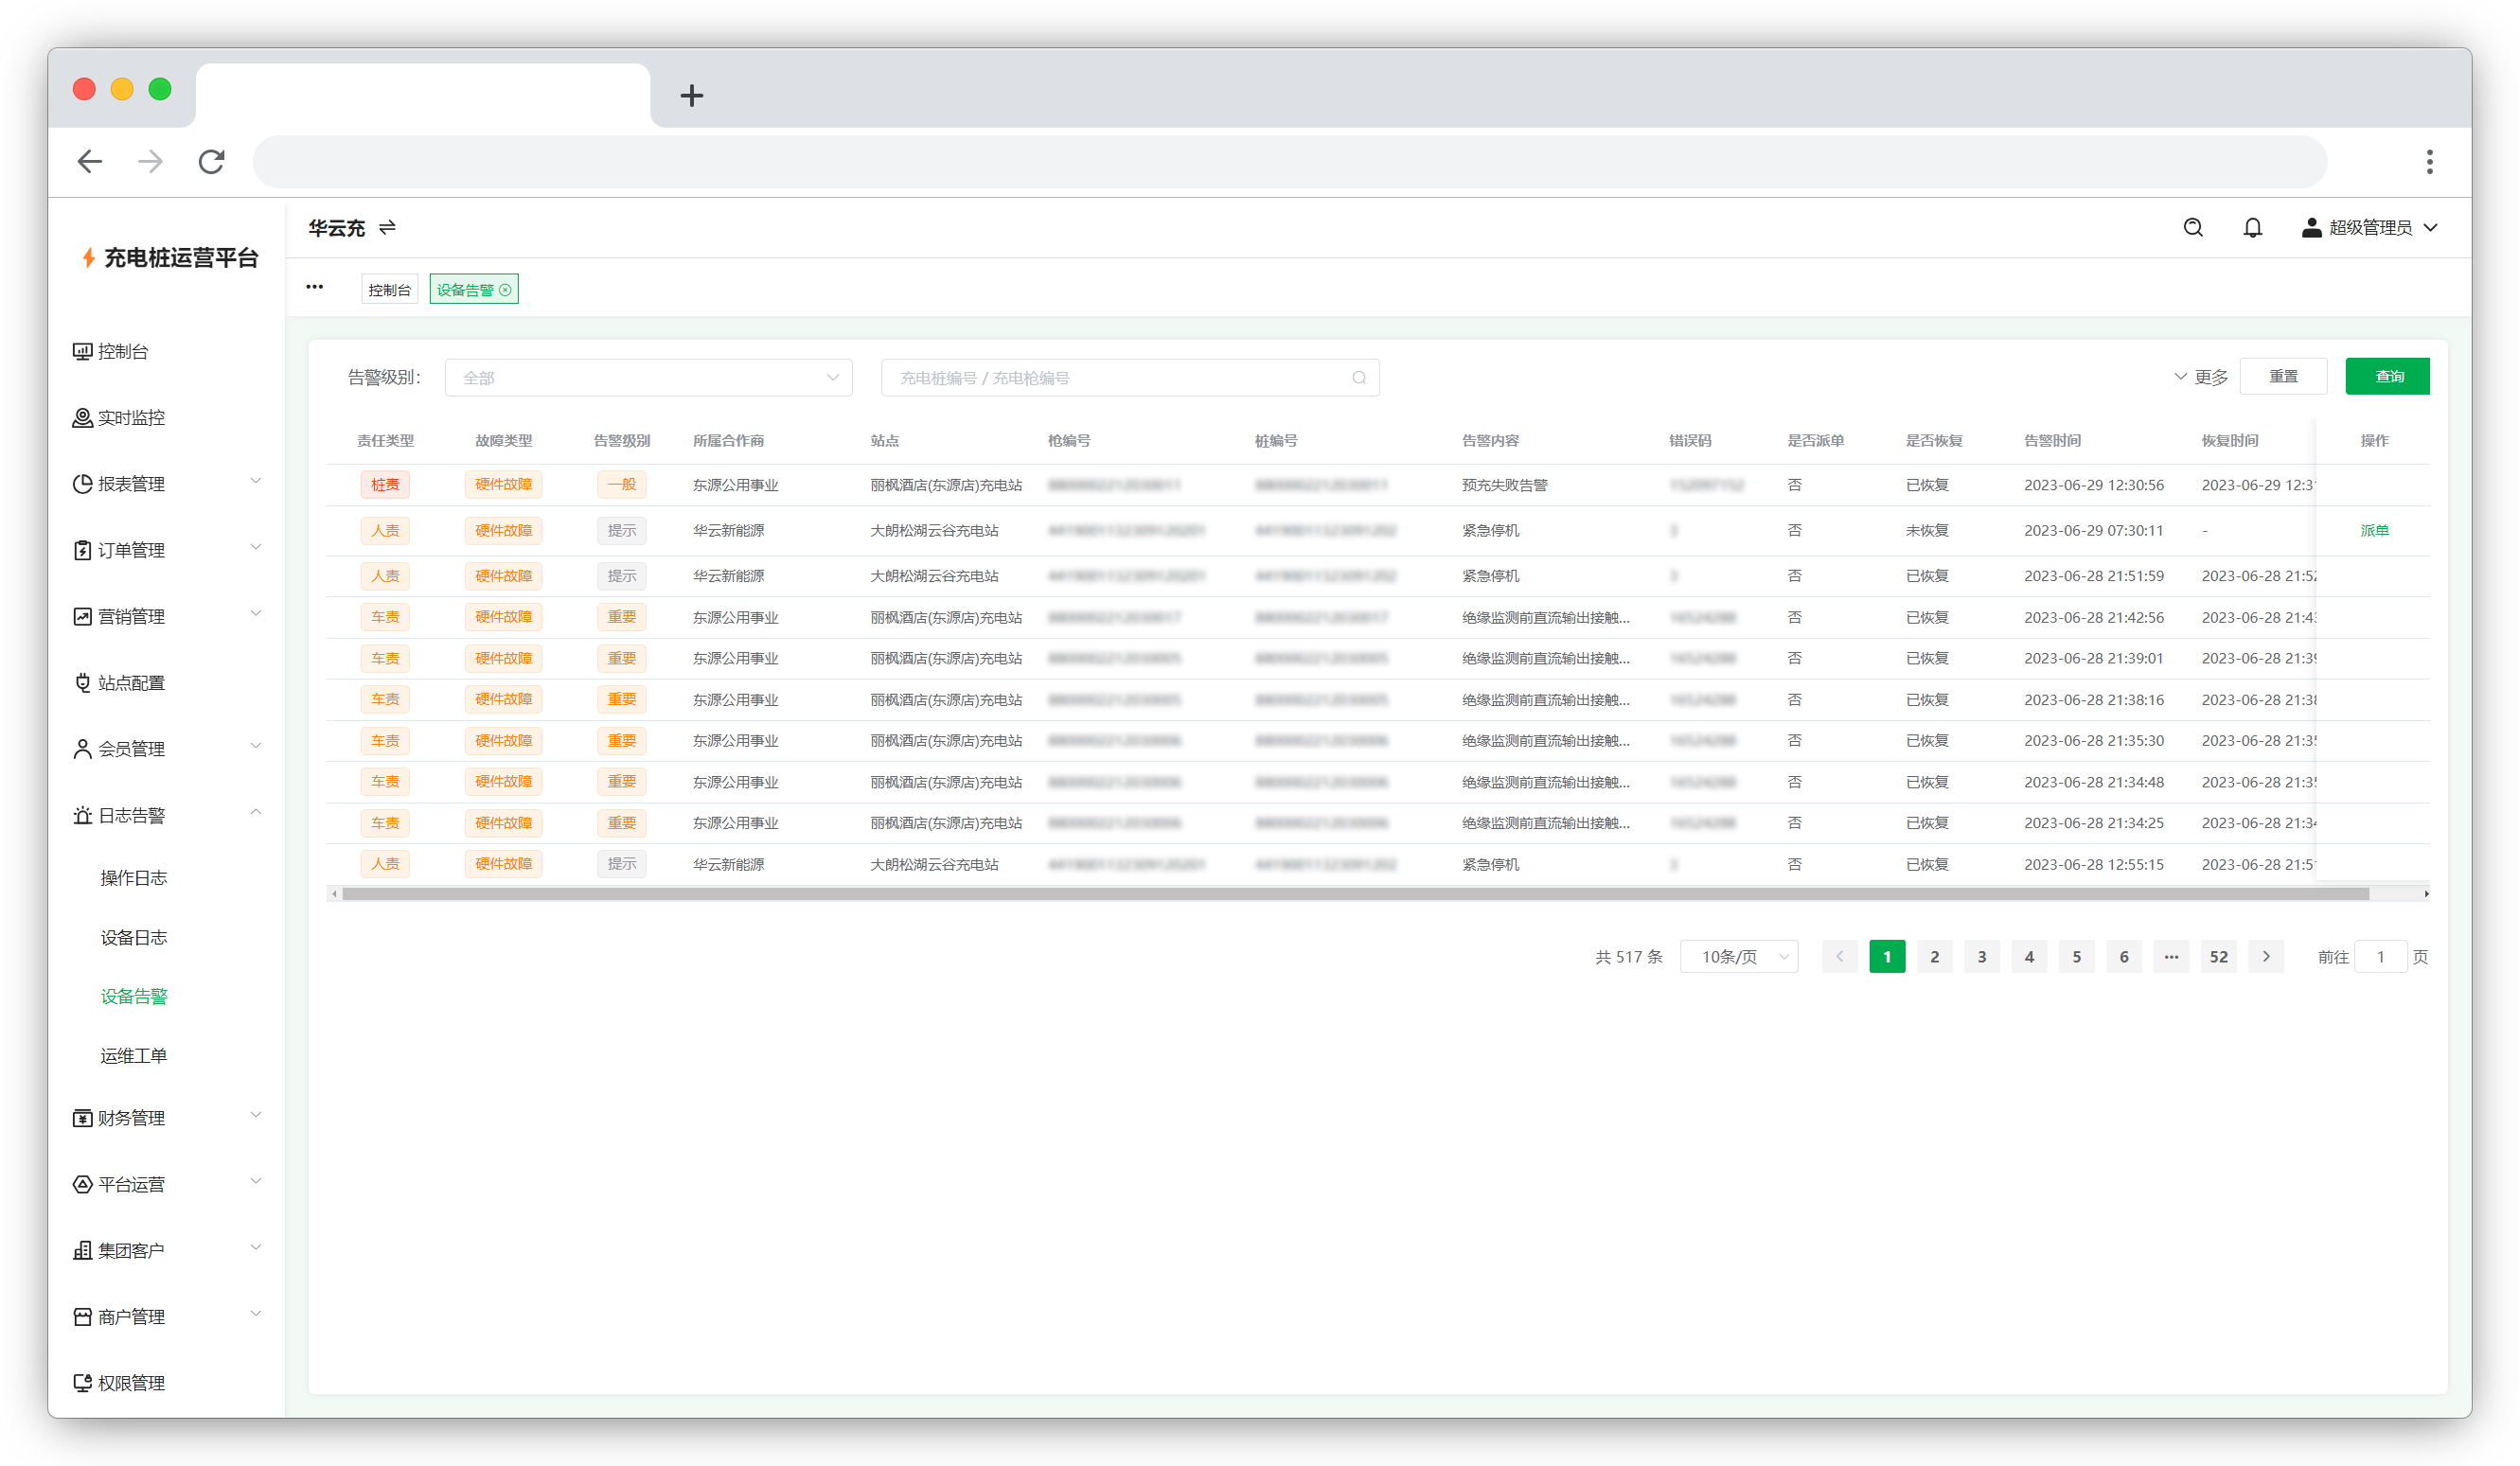Switch to the 控制台 tab

click(x=389, y=290)
